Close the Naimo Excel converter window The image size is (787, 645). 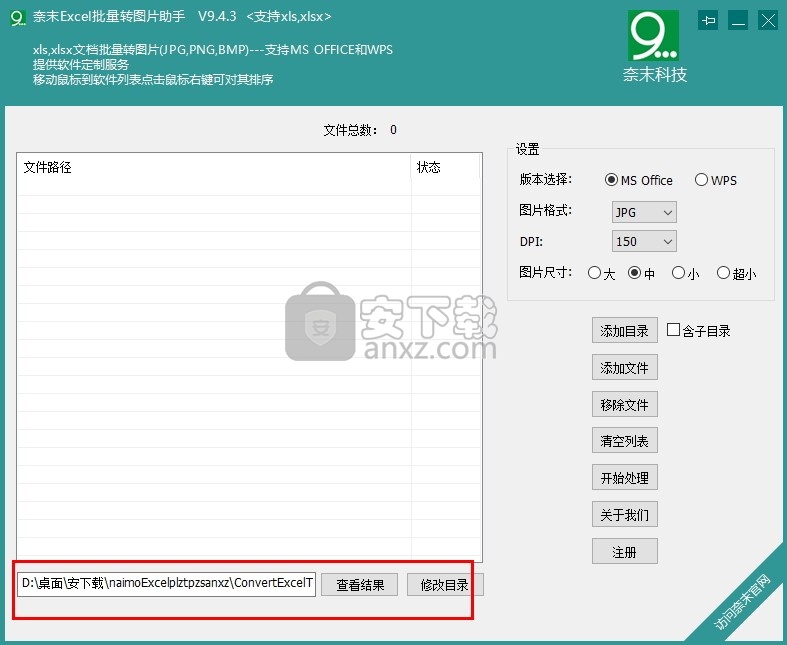pos(768,21)
